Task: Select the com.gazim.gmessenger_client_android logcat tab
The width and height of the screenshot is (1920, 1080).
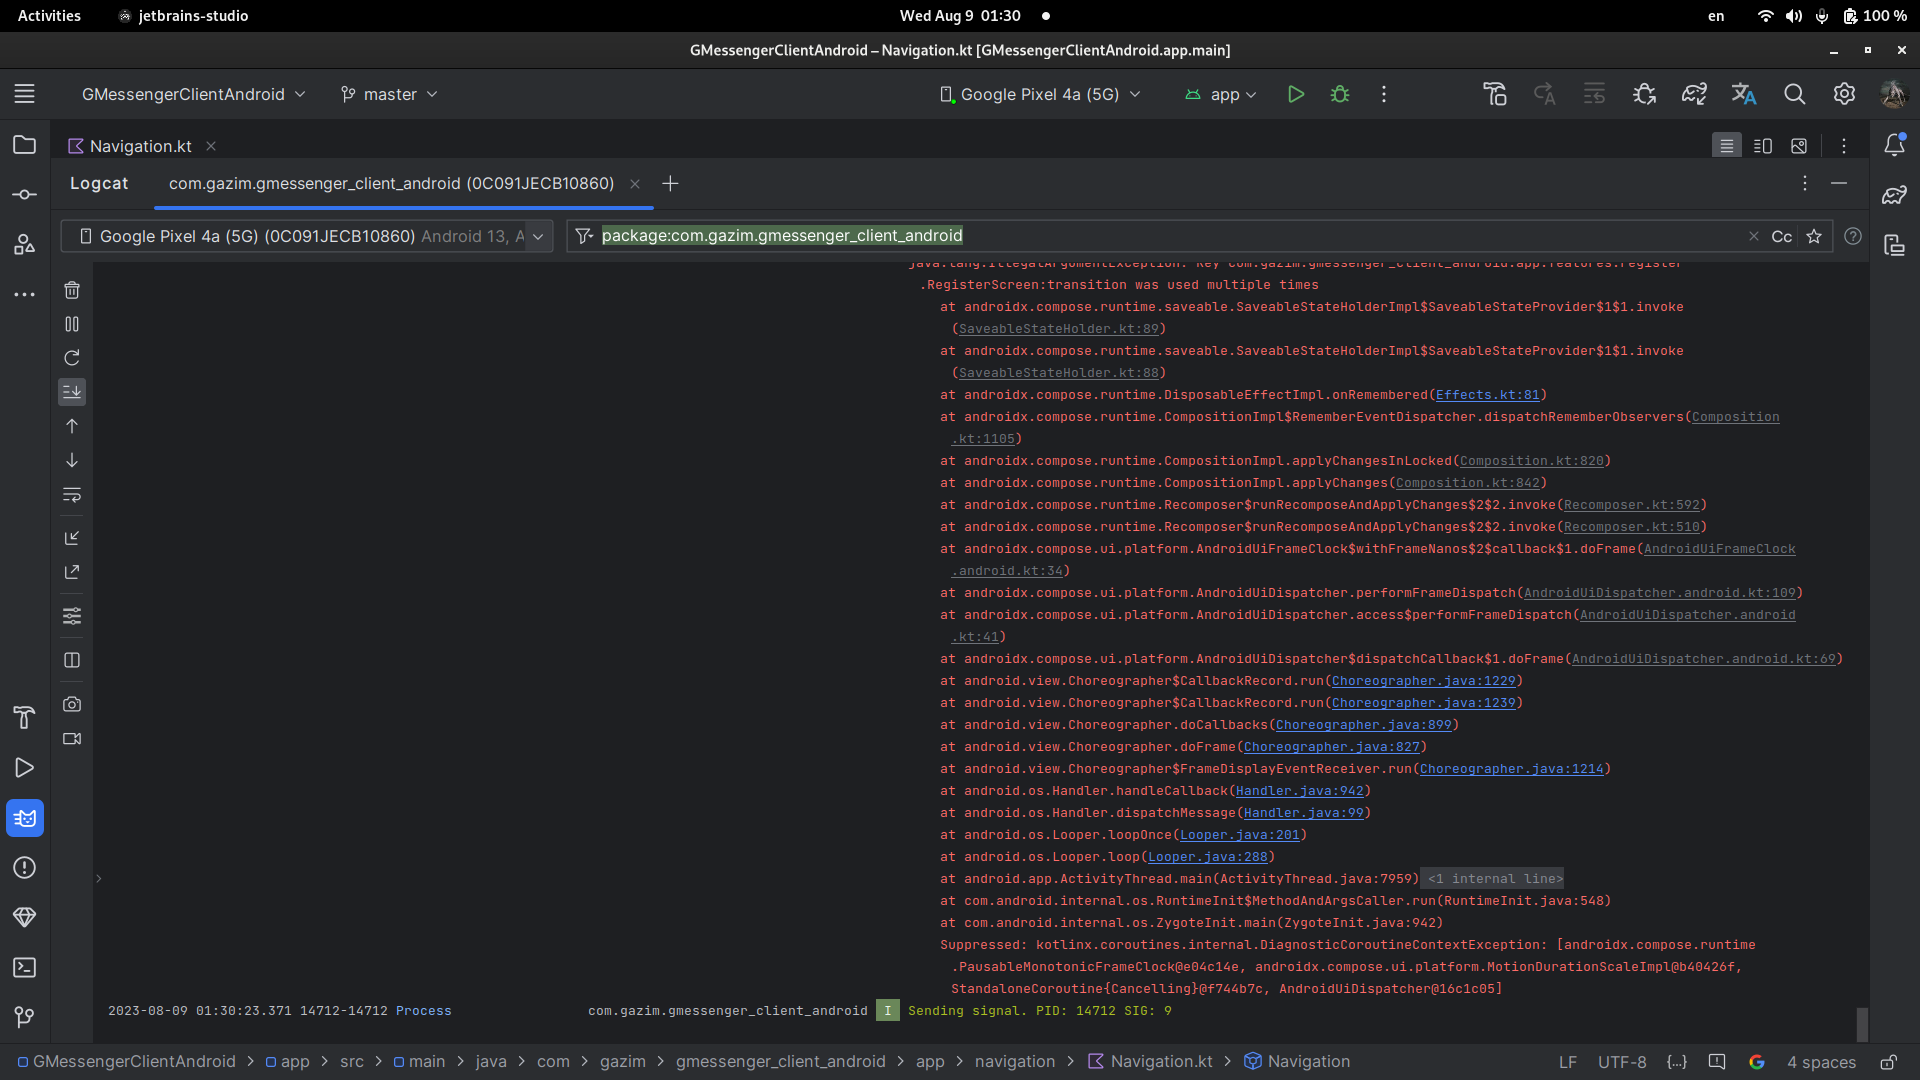Action: click(391, 184)
